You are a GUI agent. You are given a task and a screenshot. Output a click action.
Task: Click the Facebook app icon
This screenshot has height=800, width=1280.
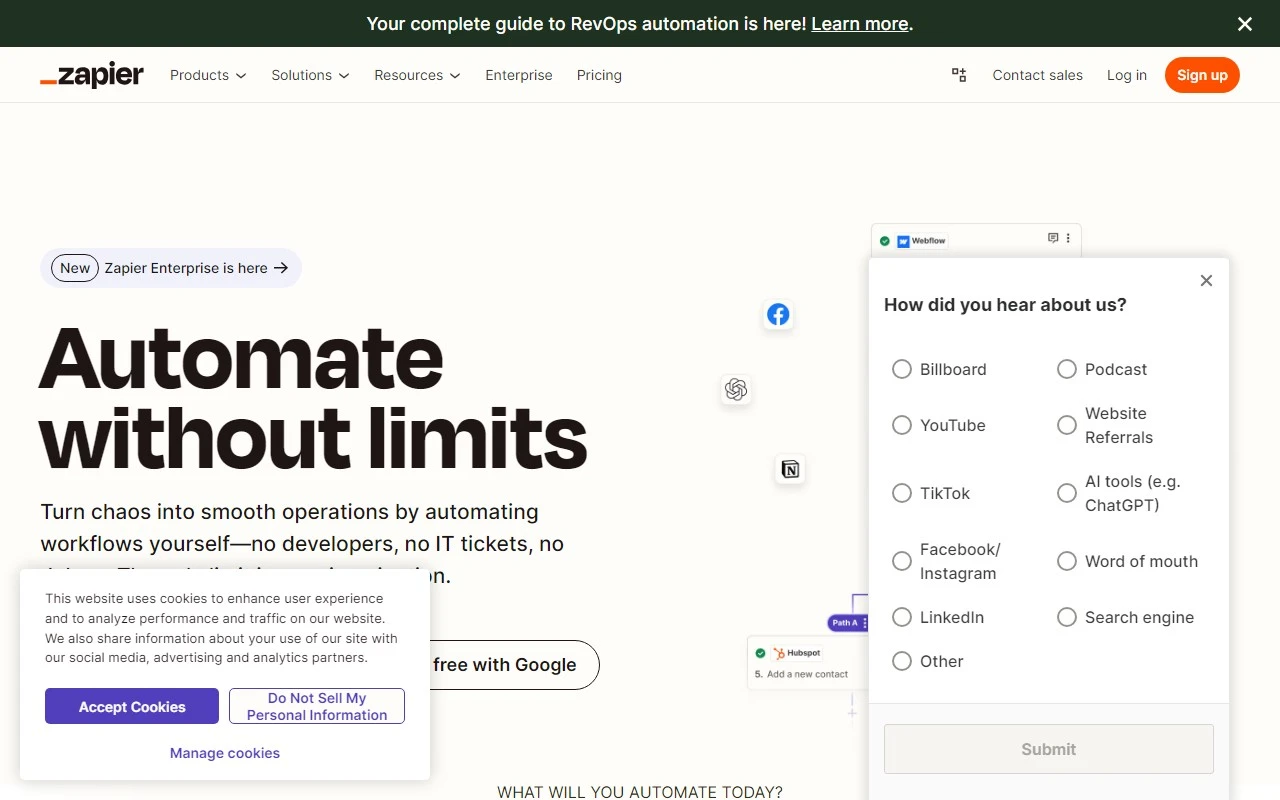(x=778, y=314)
